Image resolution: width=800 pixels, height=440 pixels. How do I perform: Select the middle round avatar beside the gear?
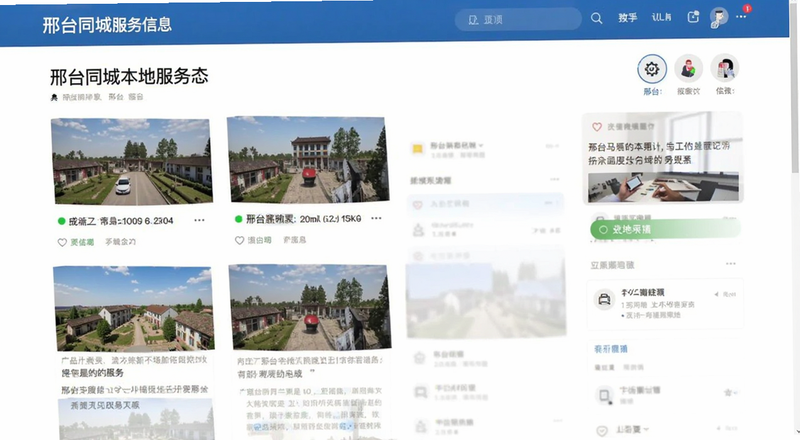pyautogui.click(x=688, y=68)
